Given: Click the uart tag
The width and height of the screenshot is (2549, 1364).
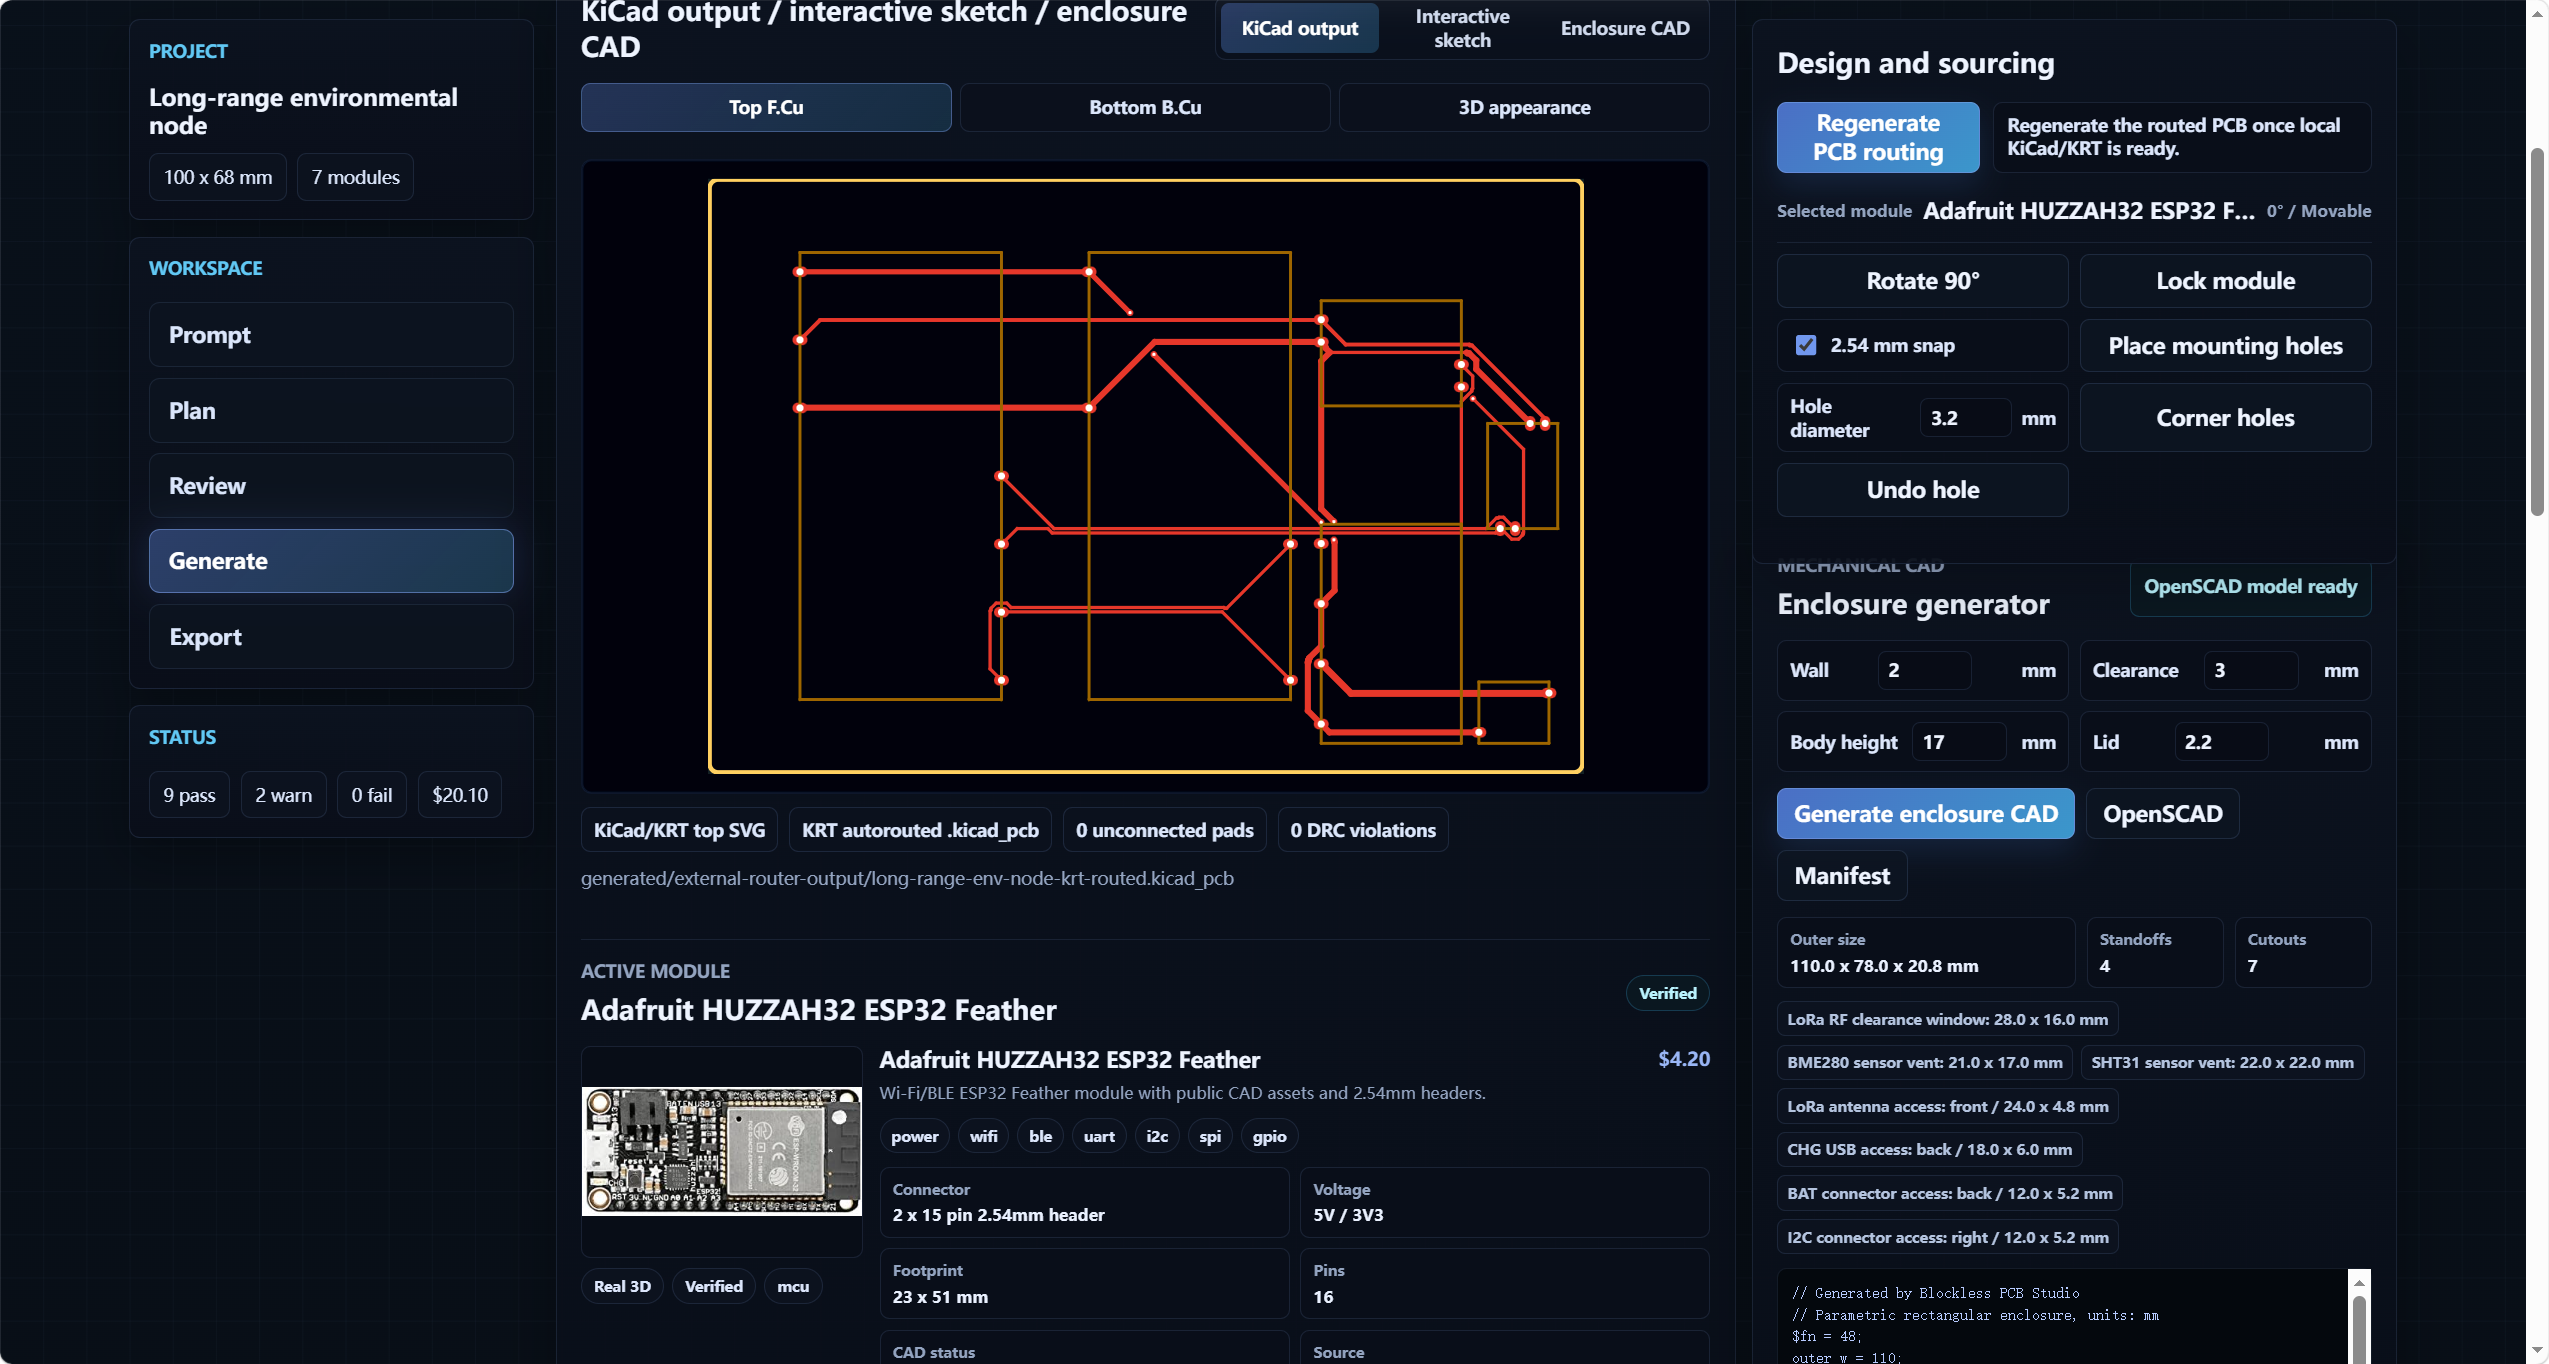Looking at the screenshot, I should pyautogui.click(x=1099, y=1137).
